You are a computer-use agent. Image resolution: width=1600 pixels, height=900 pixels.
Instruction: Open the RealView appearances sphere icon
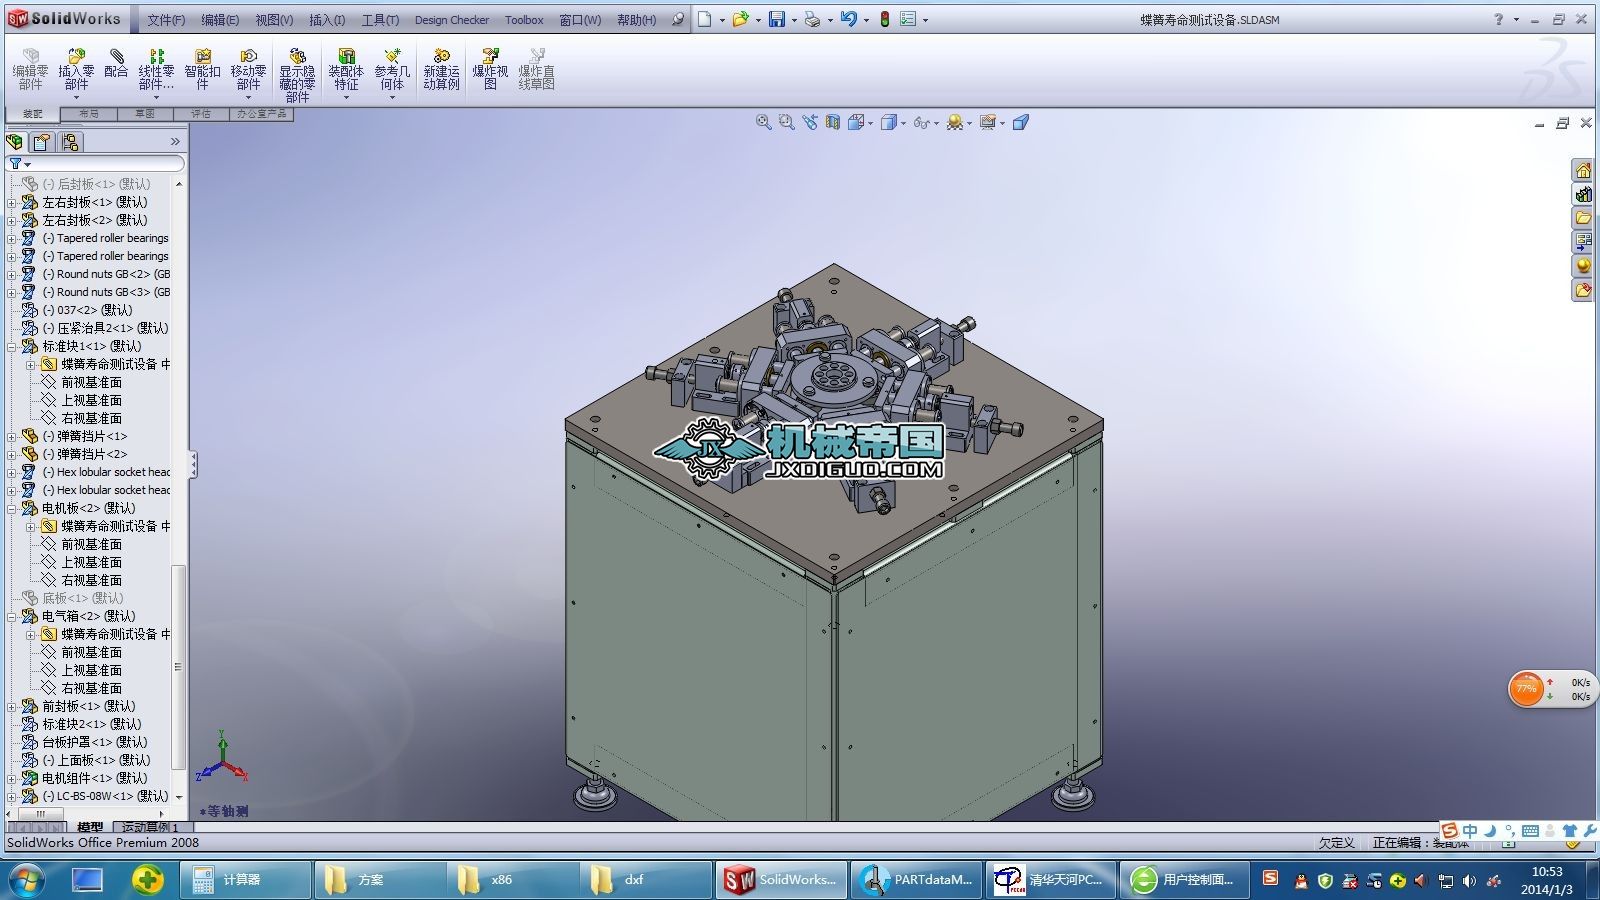point(1583,266)
